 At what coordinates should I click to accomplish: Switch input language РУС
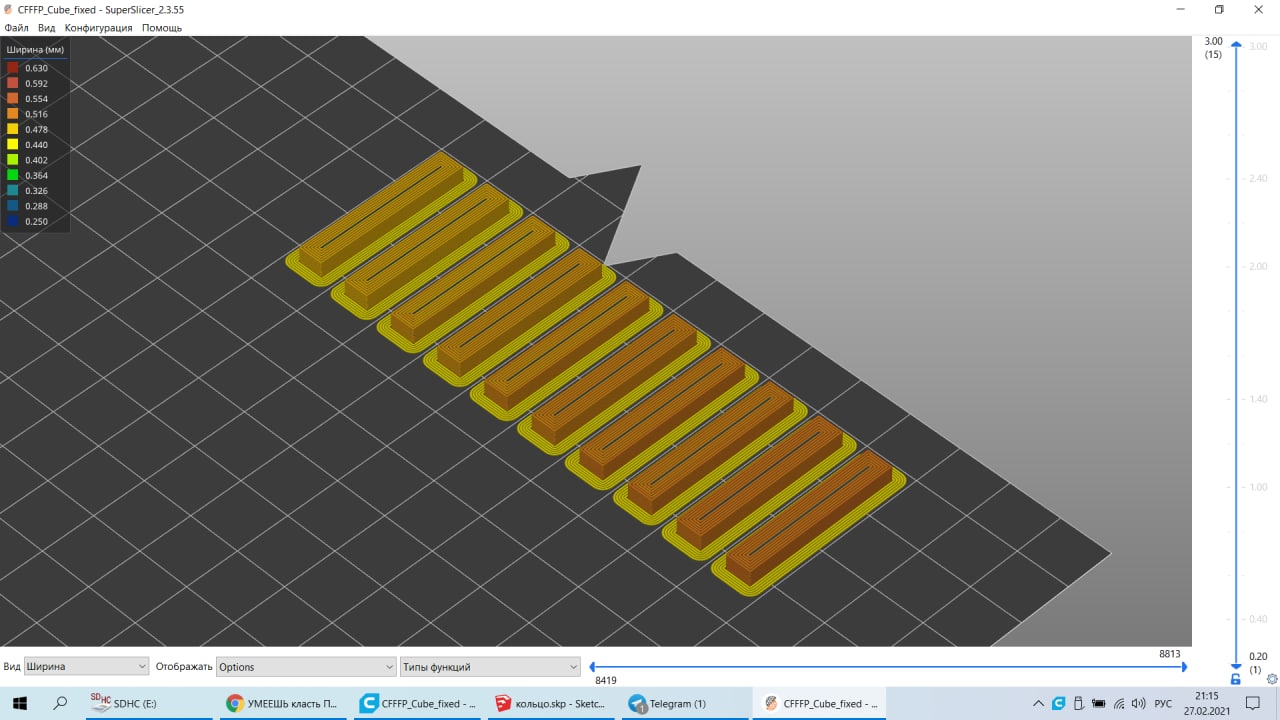pos(1163,703)
